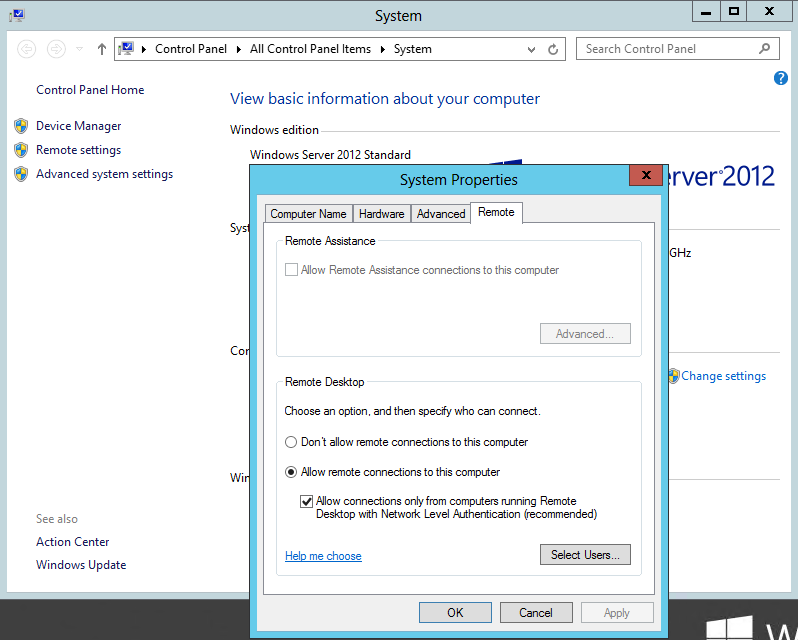Open Action Center link

(72, 542)
